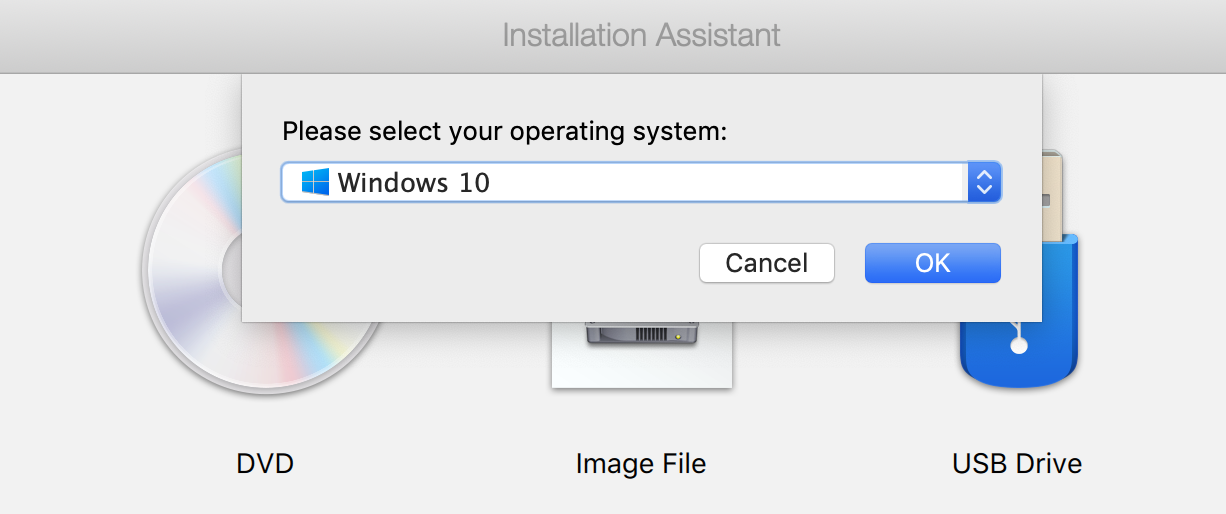Click the "Please select your operating system" prompt

[x=505, y=132]
